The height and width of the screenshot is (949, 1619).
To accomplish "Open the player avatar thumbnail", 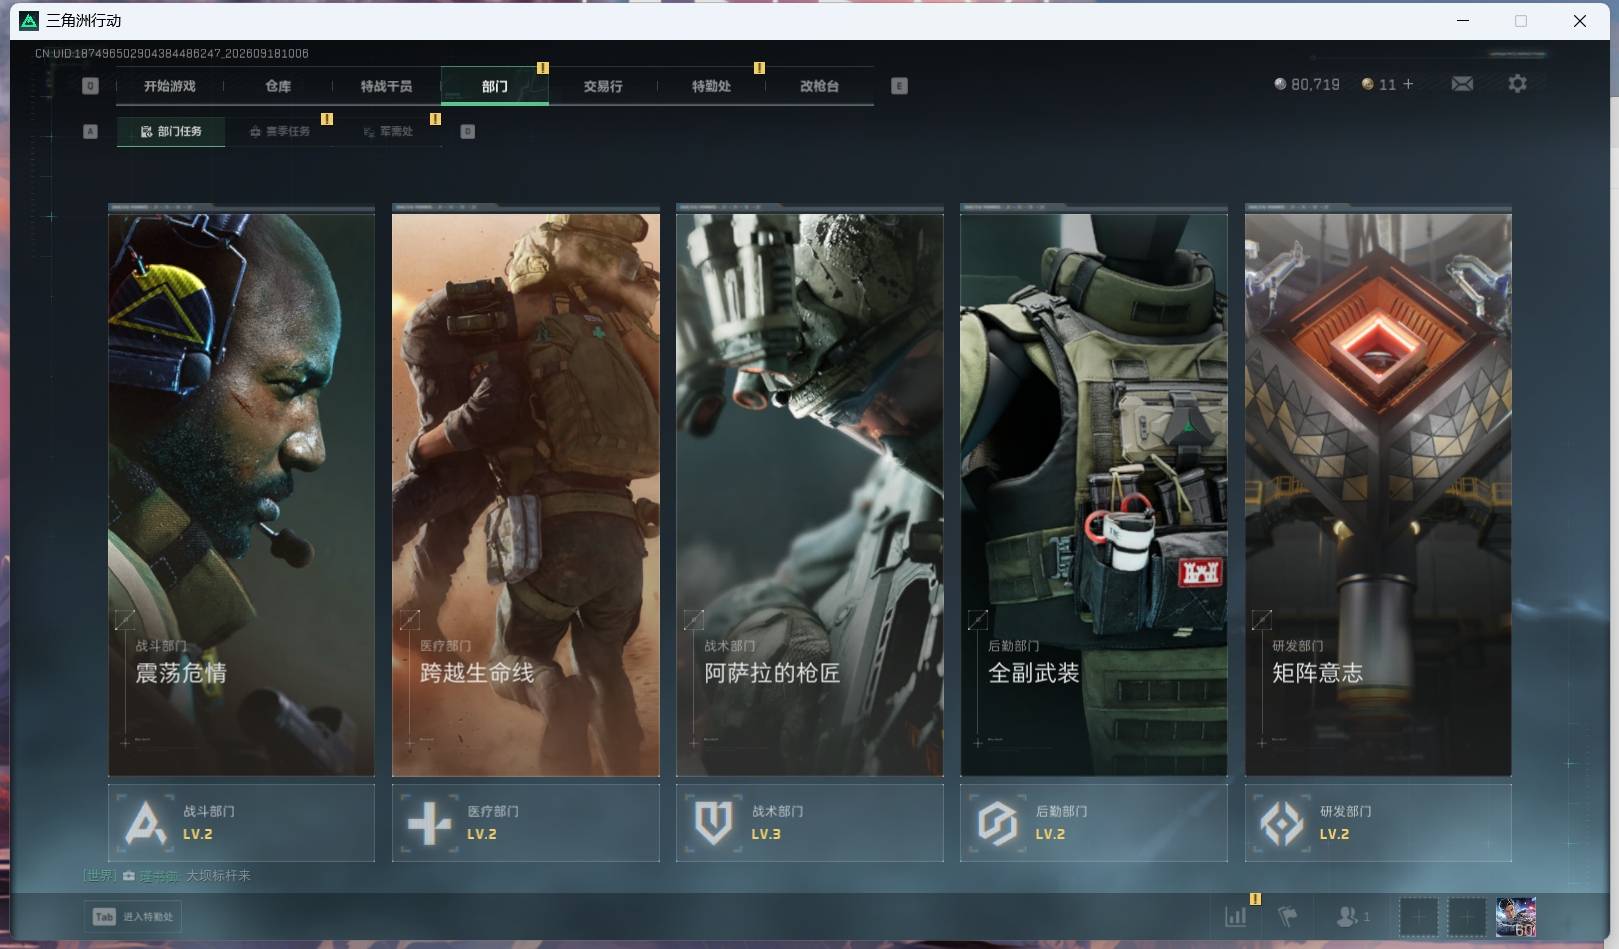I will tap(1515, 916).
